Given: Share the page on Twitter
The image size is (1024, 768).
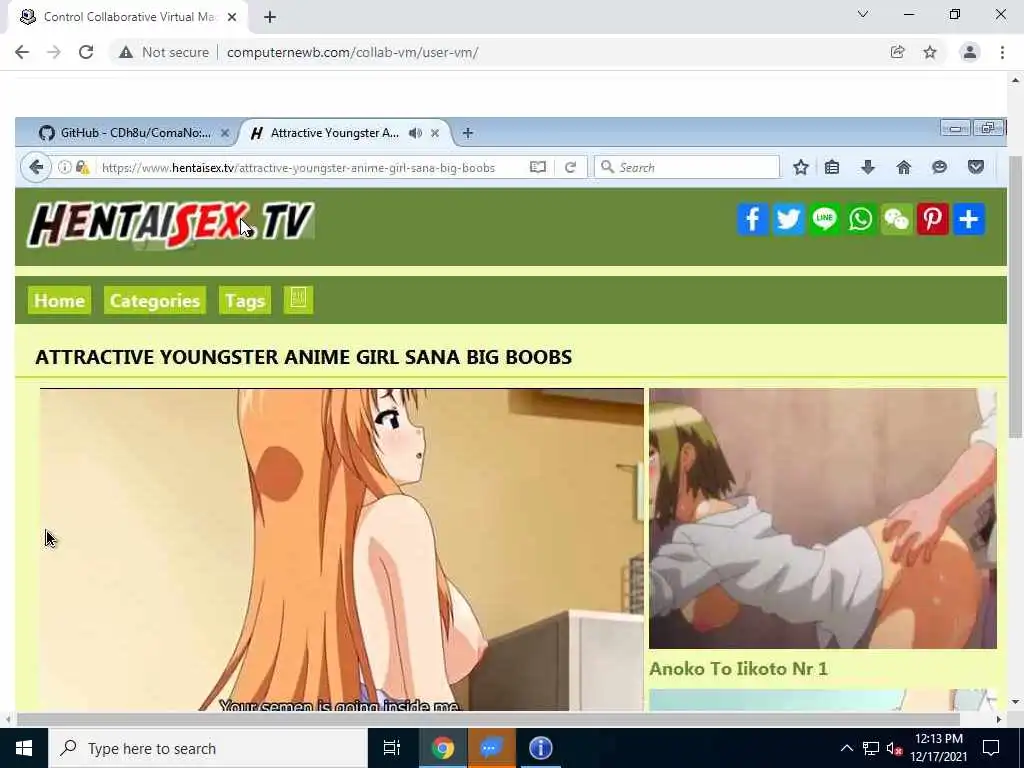Looking at the screenshot, I should pyautogui.click(x=789, y=219).
